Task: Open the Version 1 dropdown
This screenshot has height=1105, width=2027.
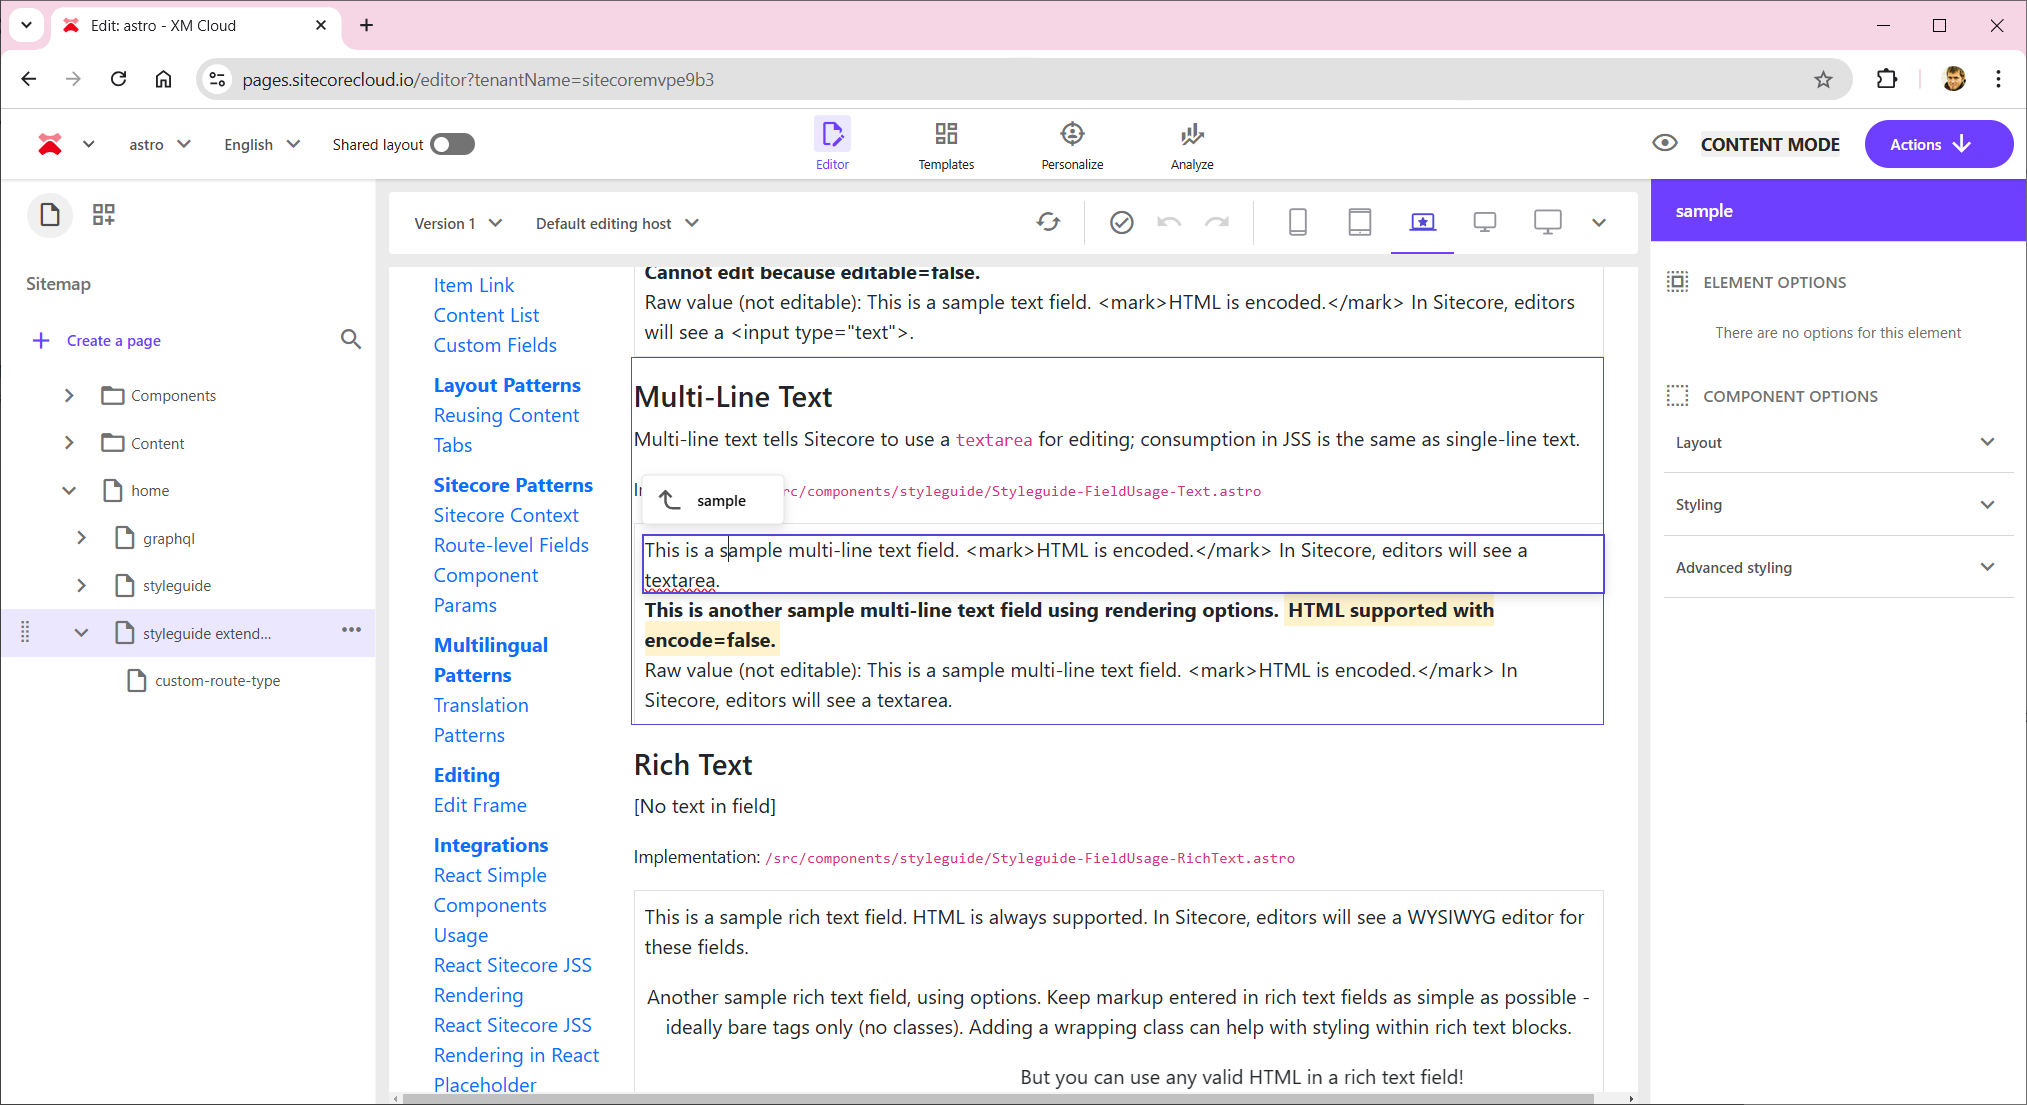Action: (x=458, y=223)
